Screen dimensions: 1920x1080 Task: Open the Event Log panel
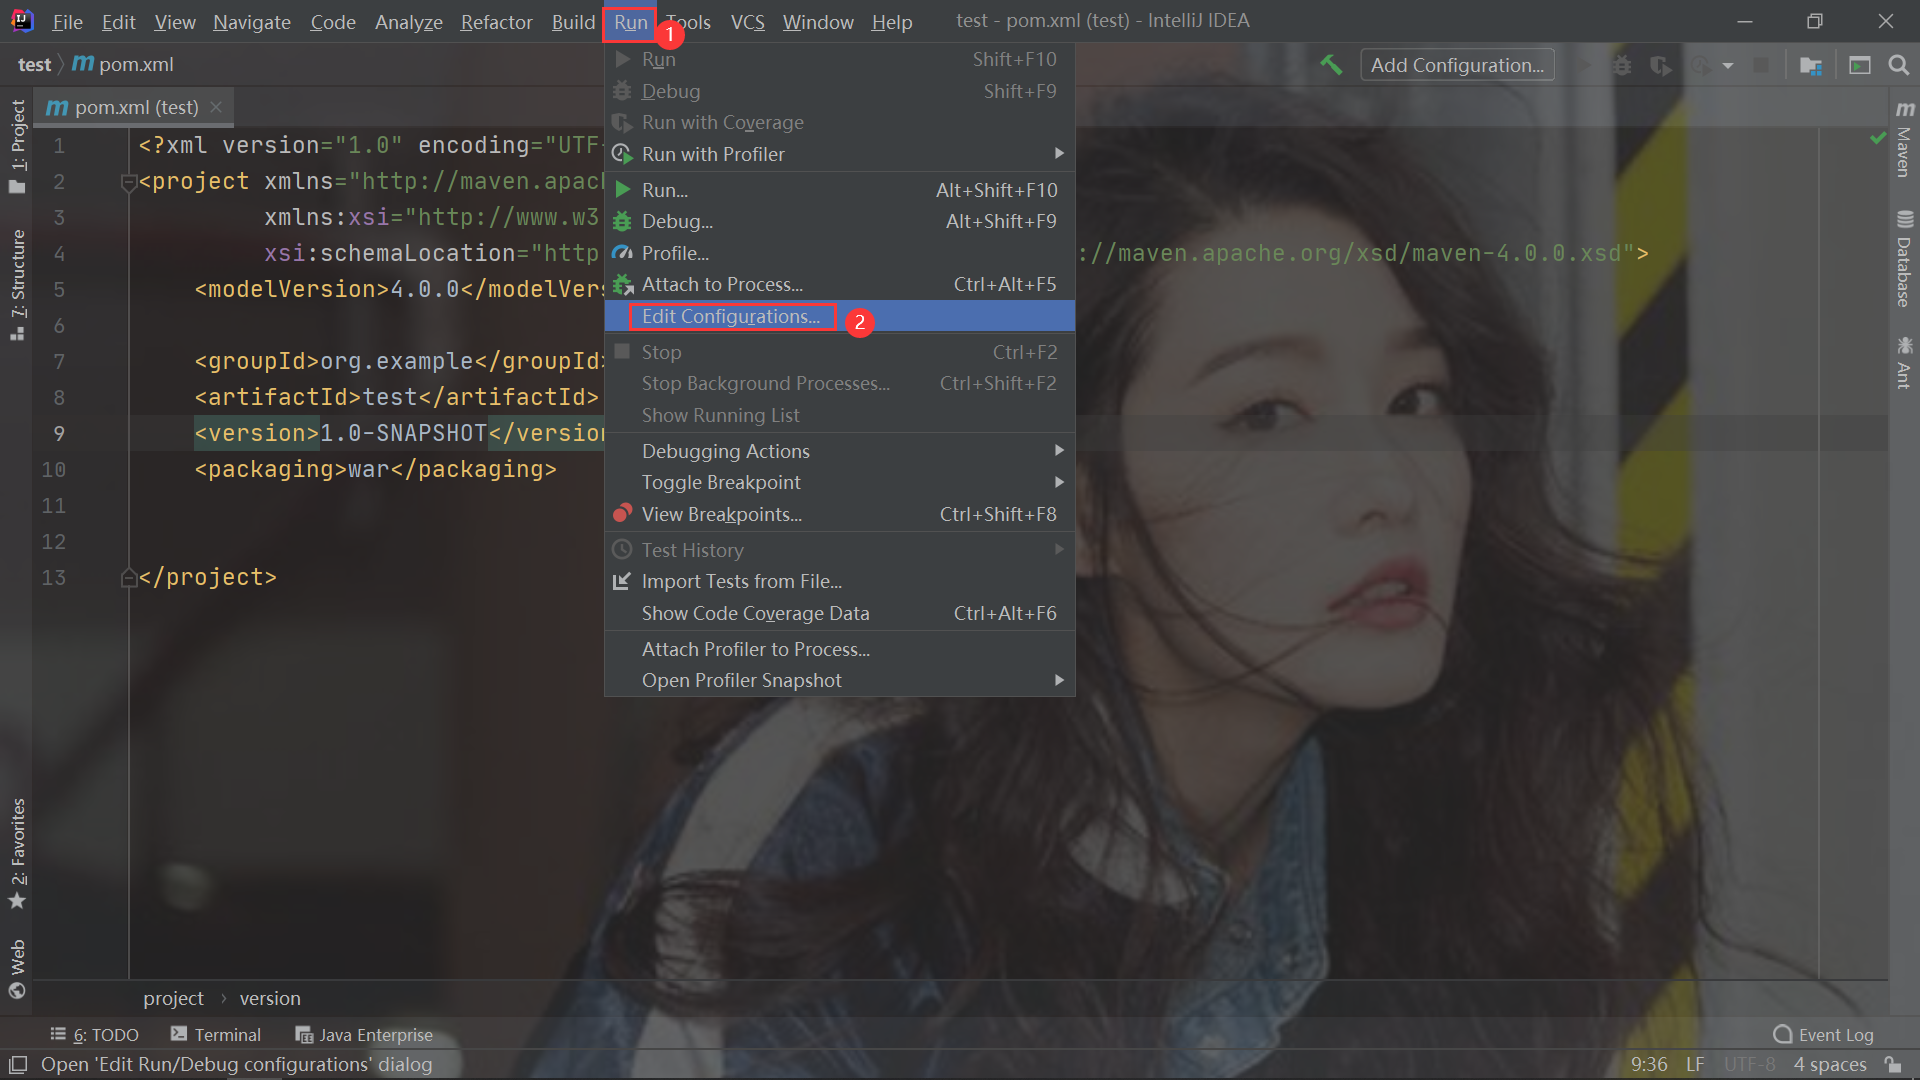pos(1823,1035)
